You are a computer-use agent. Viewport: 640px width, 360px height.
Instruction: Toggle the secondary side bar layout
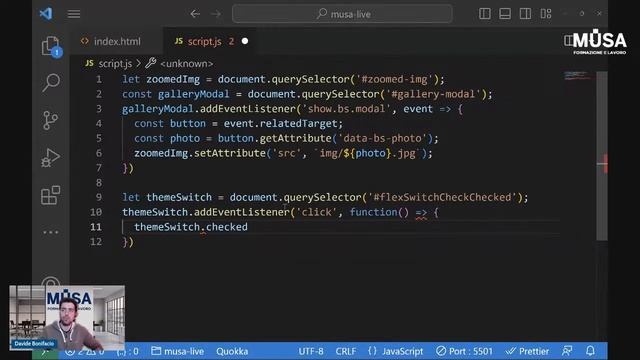[525, 14]
